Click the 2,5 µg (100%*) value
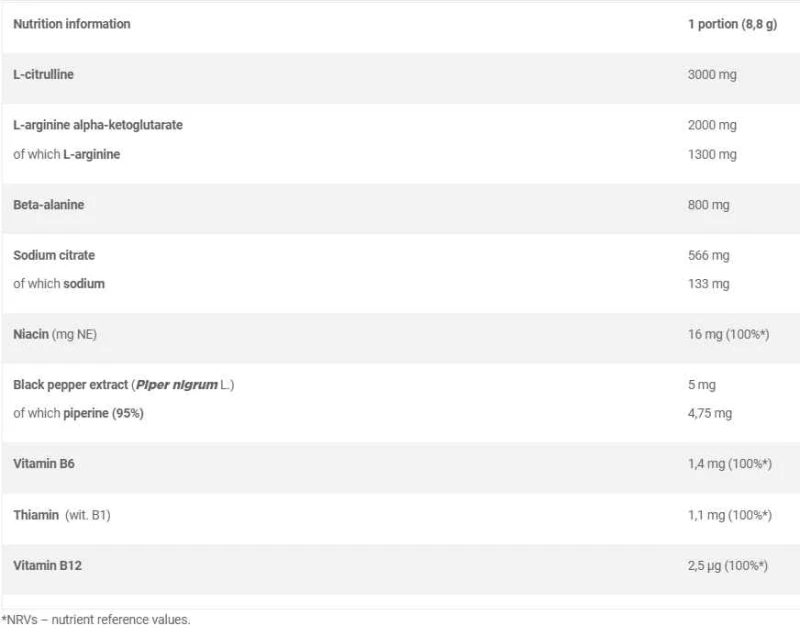The height and width of the screenshot is (637, 800). (x=727, y=566)
